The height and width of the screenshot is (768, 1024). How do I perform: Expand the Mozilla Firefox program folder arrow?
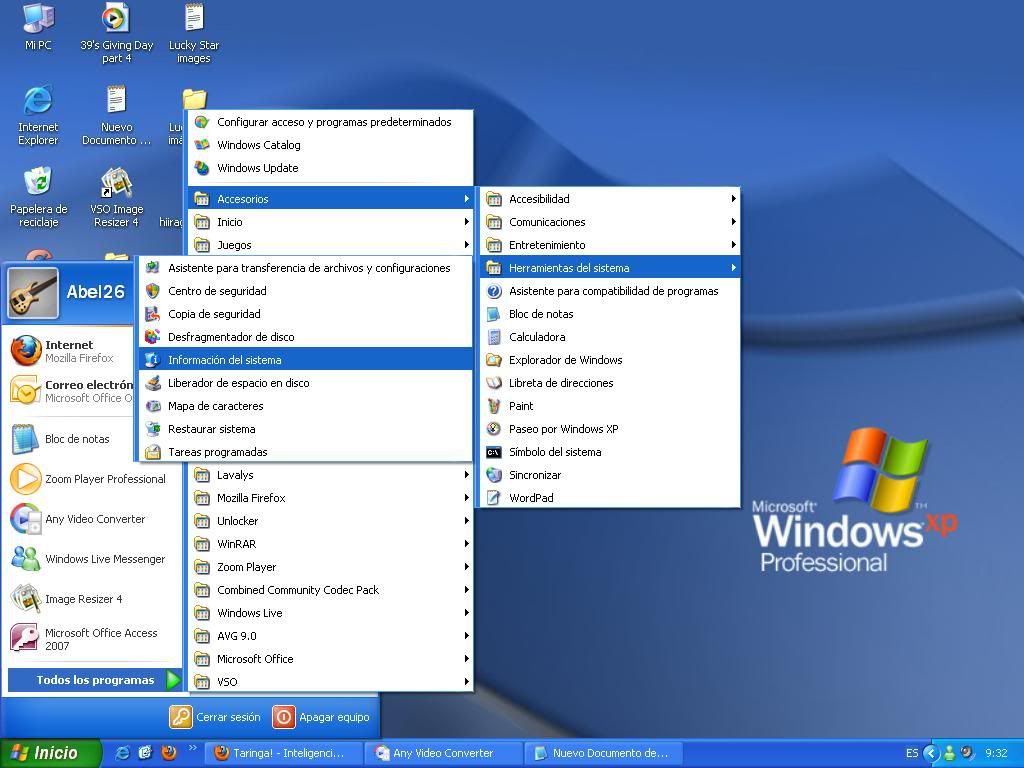pos(466,498)
